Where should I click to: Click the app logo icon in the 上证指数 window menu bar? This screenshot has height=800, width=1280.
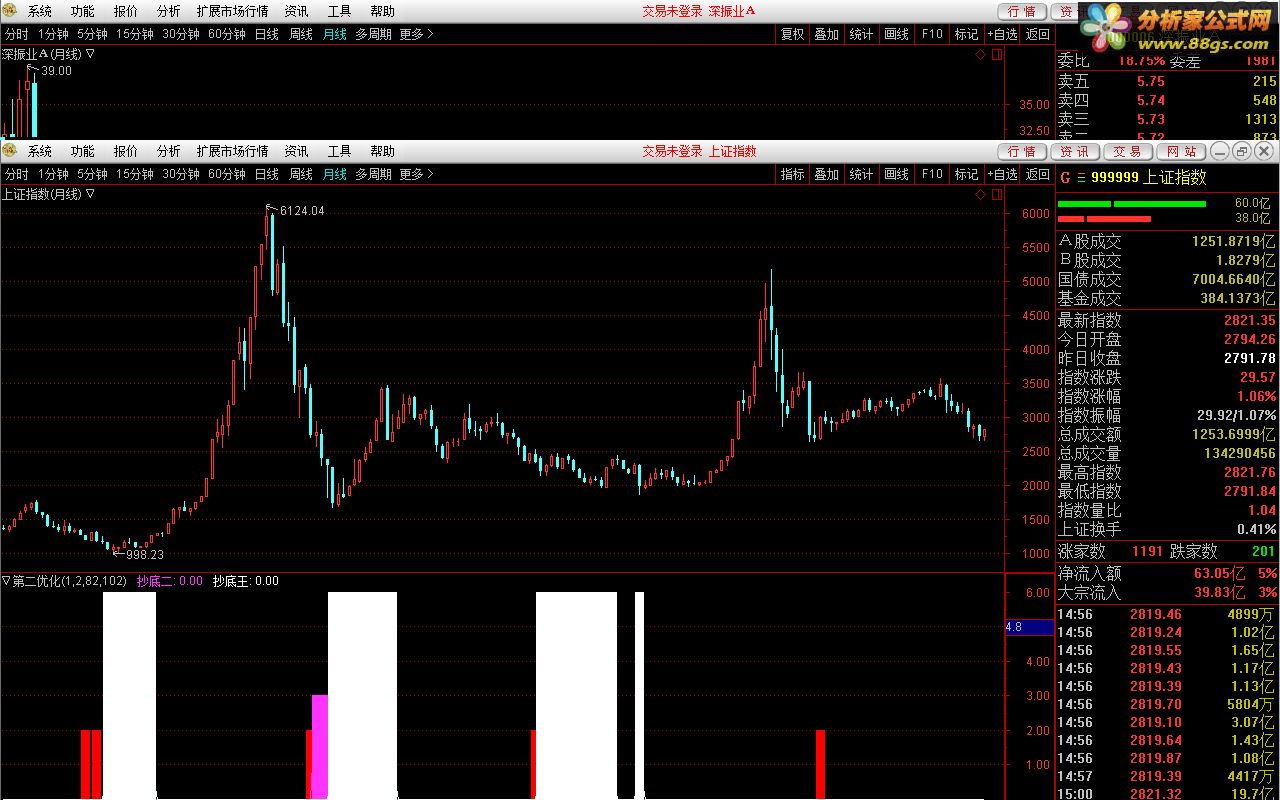pos(10,151)
